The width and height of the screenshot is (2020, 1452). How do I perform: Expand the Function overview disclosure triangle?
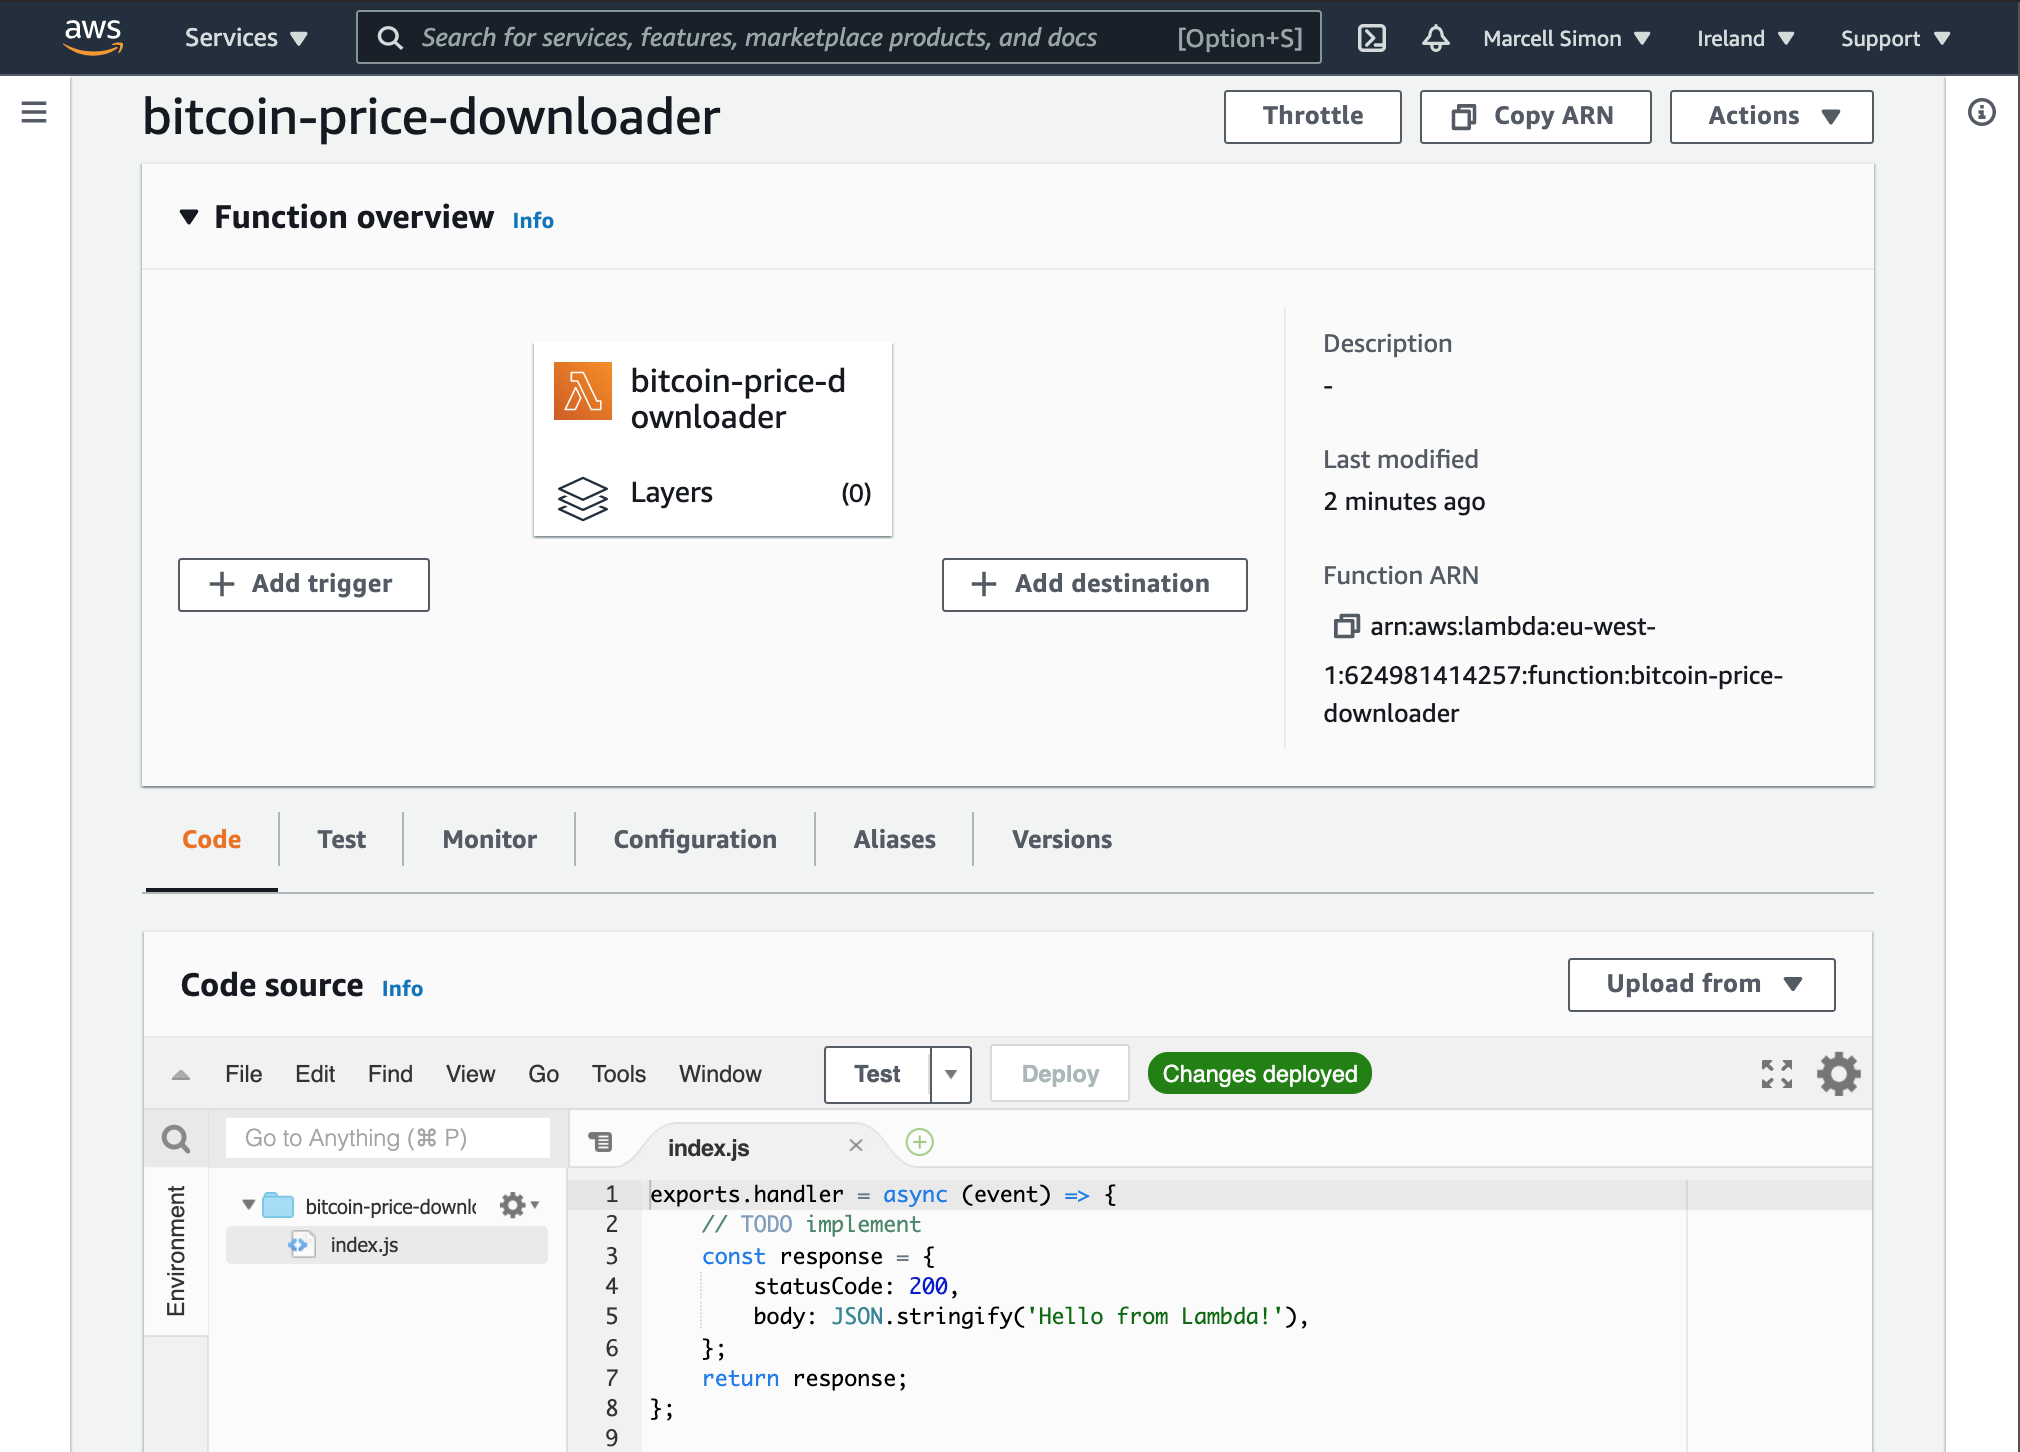click(182, 216)
